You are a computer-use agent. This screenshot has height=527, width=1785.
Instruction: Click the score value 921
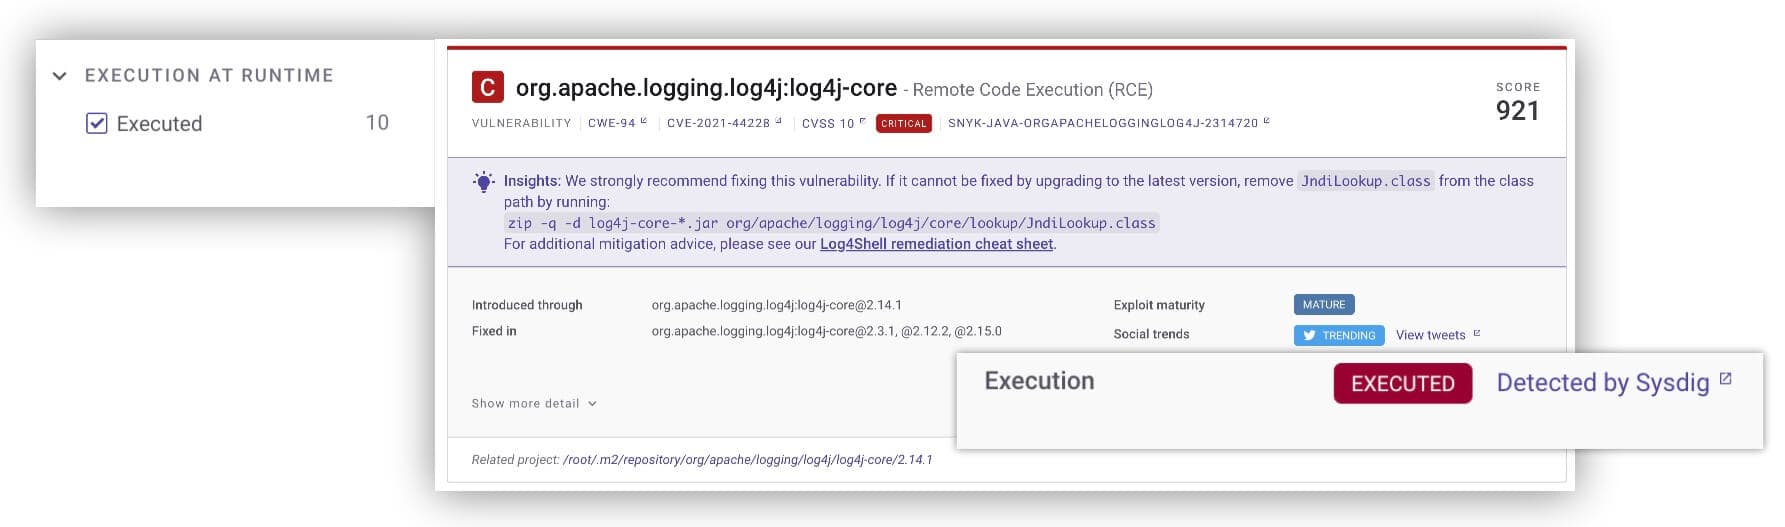tap(1517, 110)
